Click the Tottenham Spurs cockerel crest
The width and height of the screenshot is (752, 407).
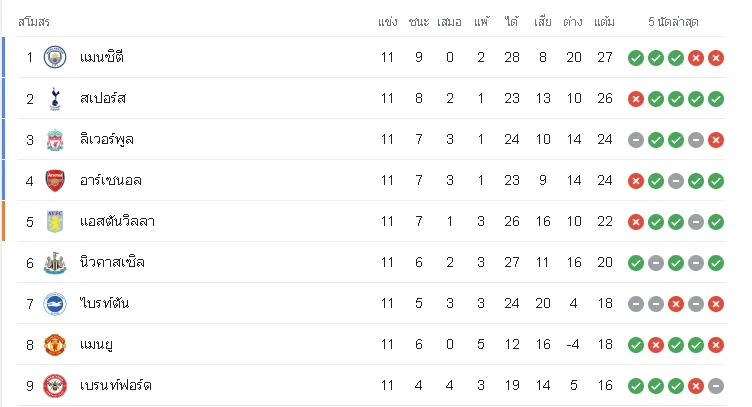[x=55, y=99]
